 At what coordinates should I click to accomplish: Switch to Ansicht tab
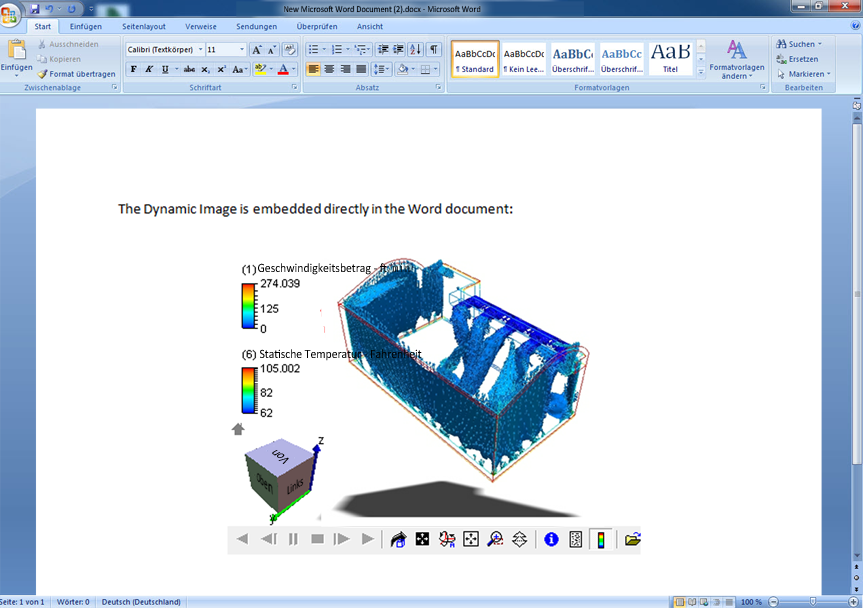pos(370,26)
